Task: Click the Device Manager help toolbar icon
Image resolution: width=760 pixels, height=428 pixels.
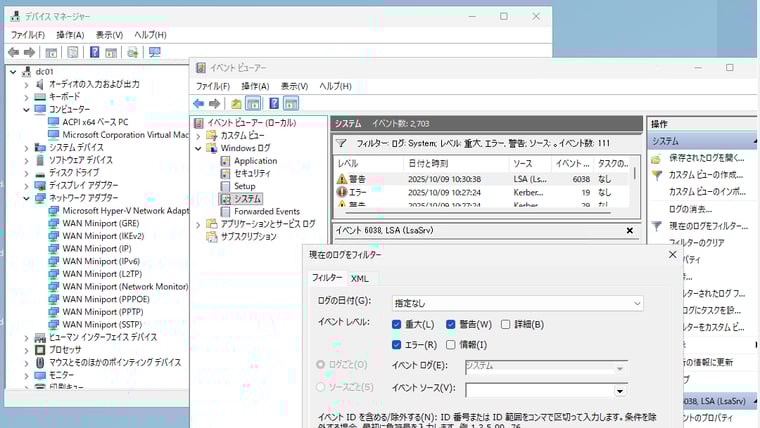Action: 94,52
